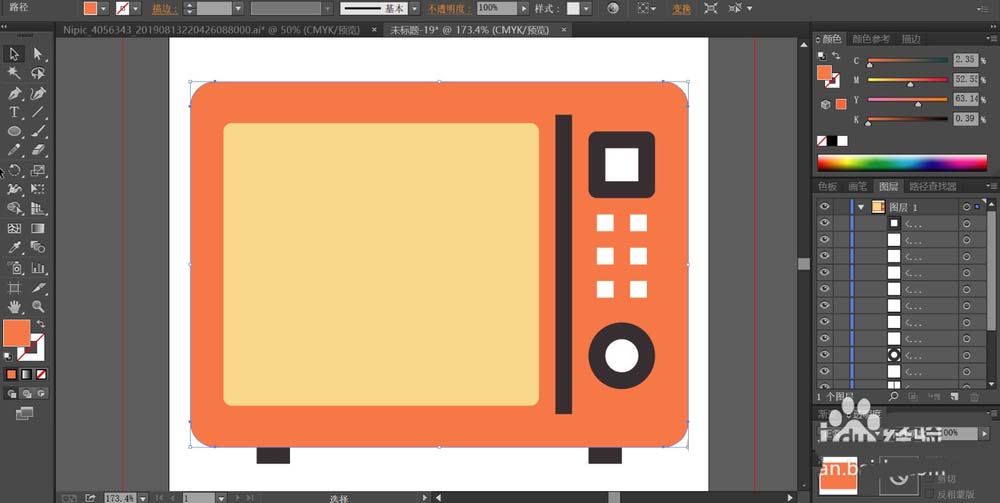Select the Pencil tool
This screenshot has width=1000, height=503.
point(14,150)
